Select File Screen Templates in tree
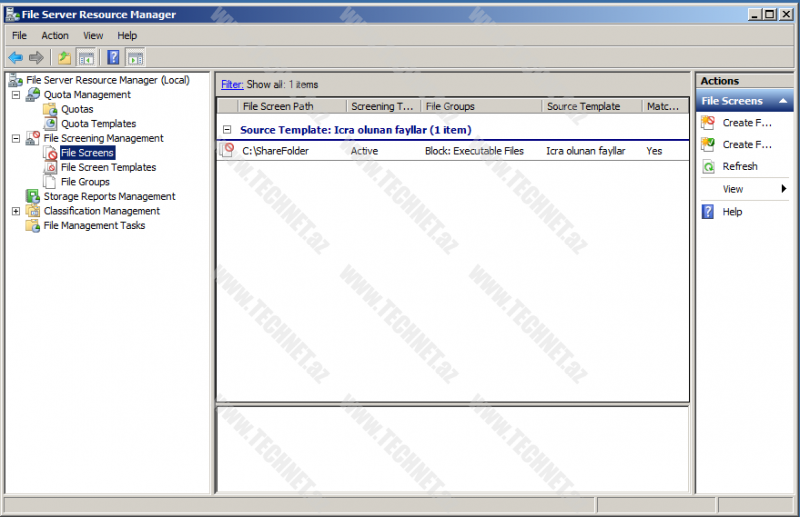Image resolution: width=800 pixels, height=517 pixels. click(x=108, y=168)
